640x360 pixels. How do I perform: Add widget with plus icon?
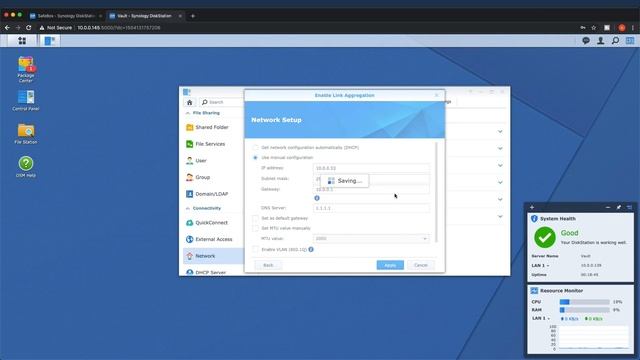point(532,207)
